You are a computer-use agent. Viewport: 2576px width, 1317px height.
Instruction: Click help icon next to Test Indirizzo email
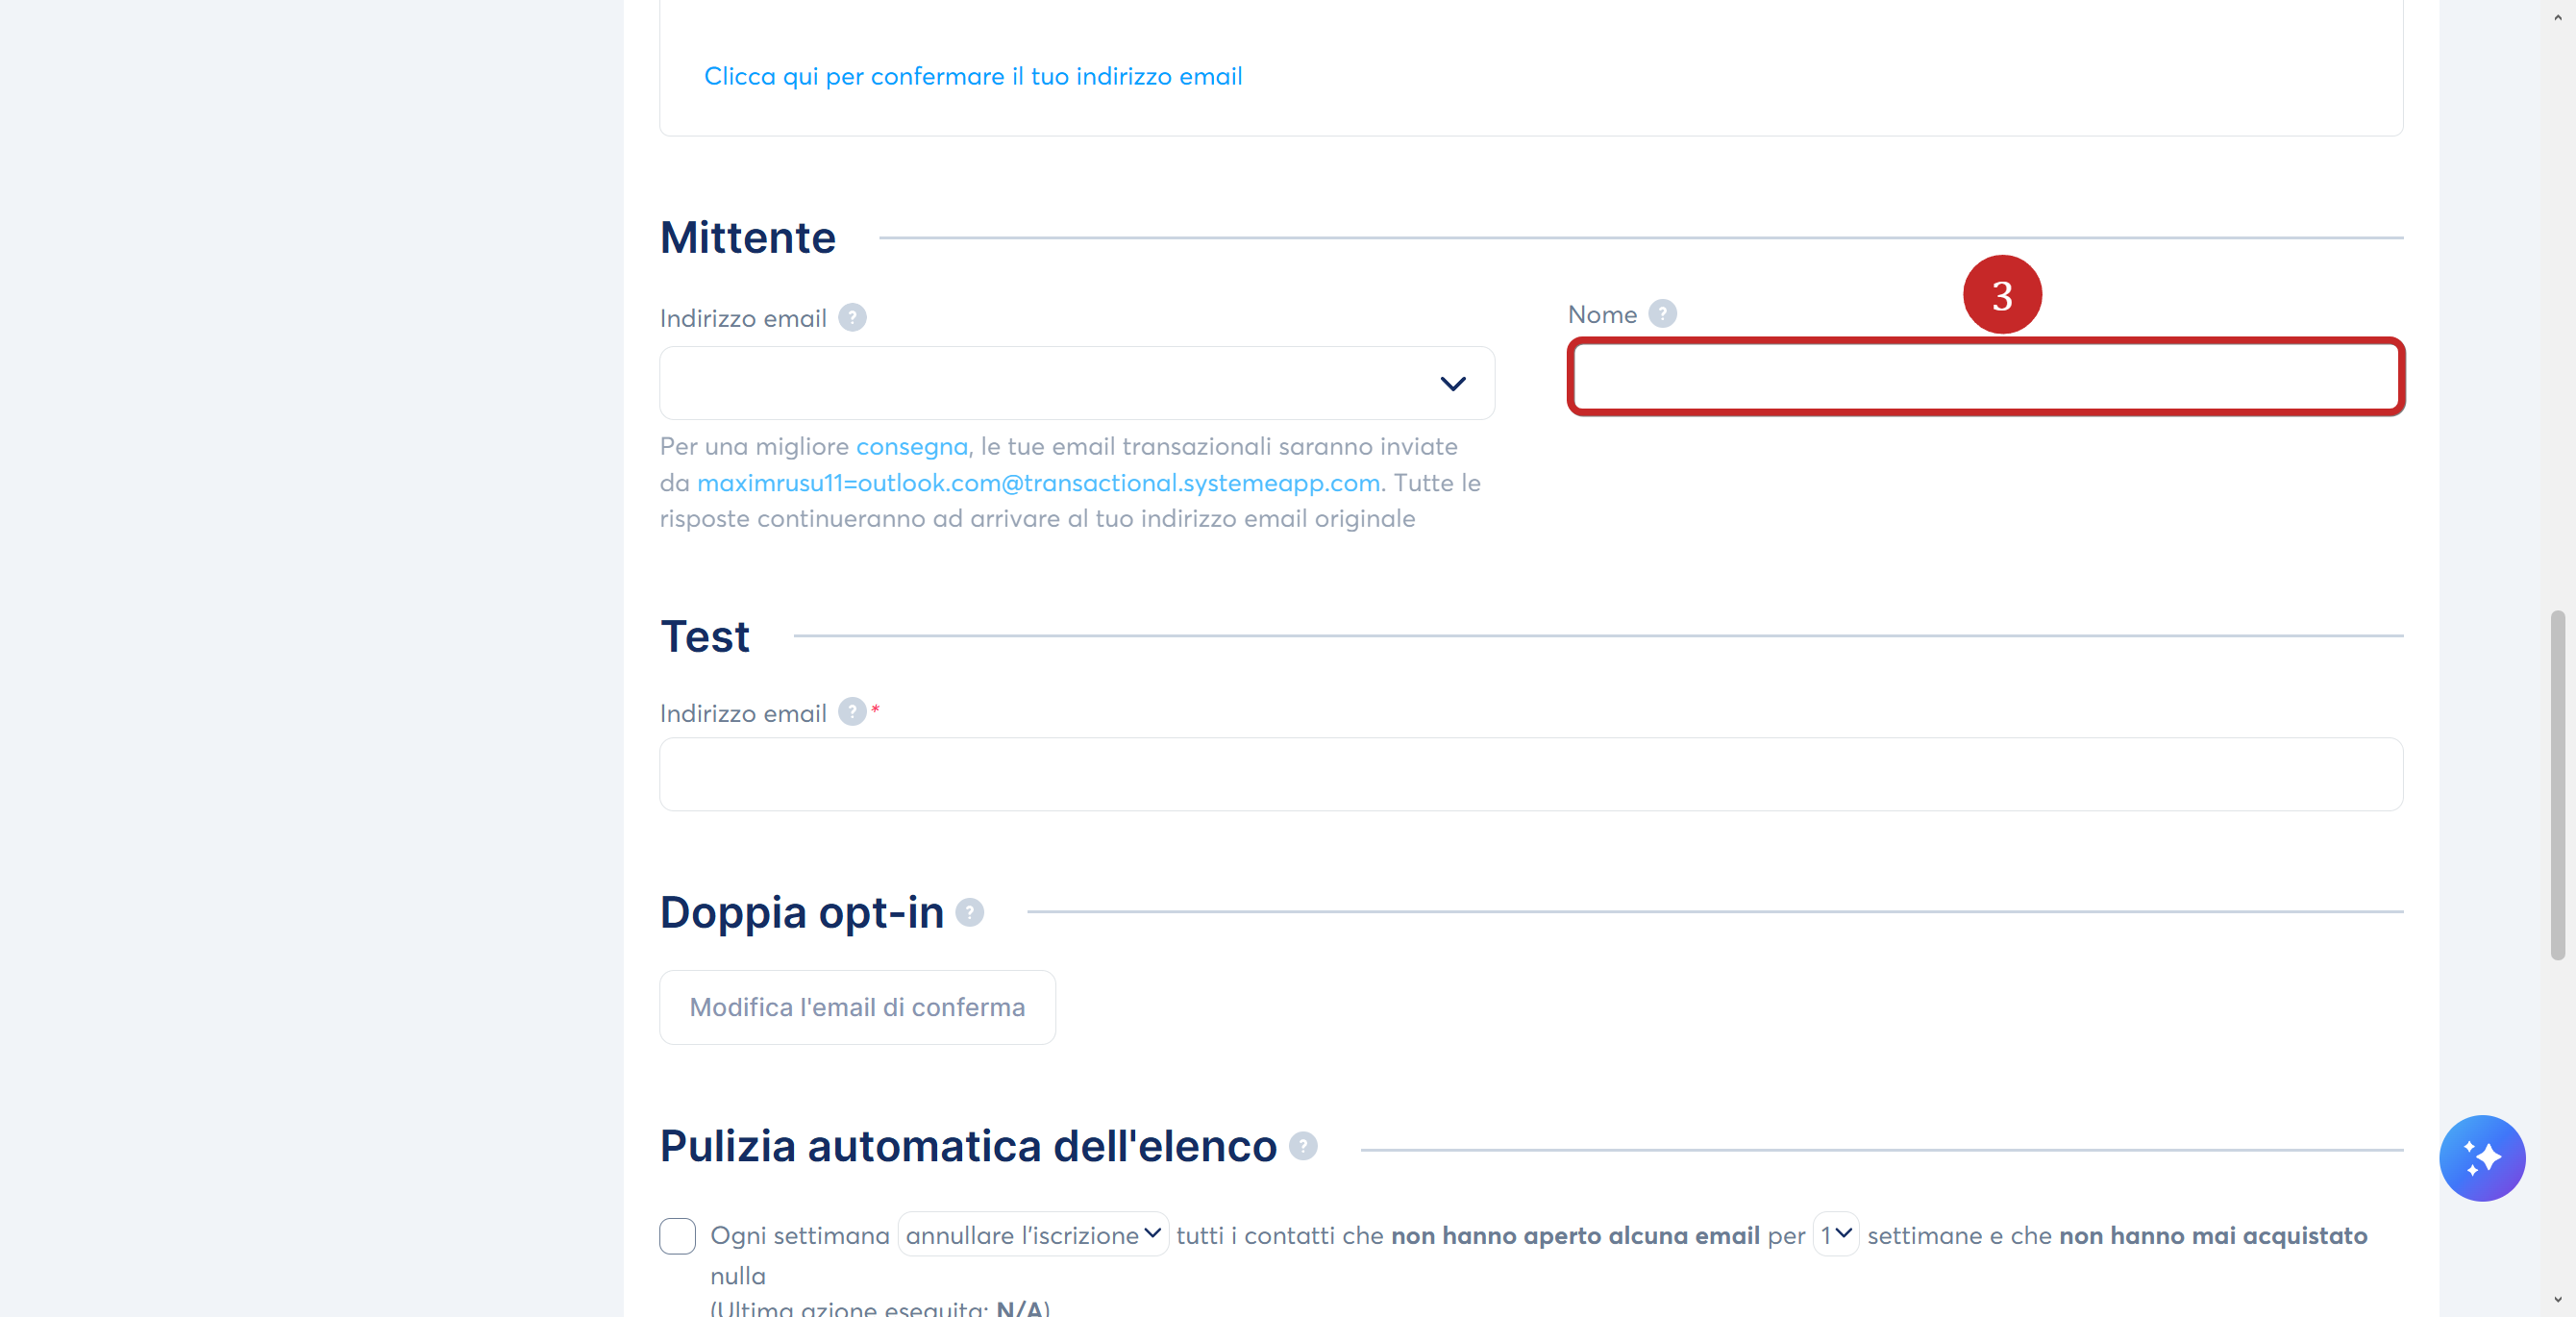[852, 712]
